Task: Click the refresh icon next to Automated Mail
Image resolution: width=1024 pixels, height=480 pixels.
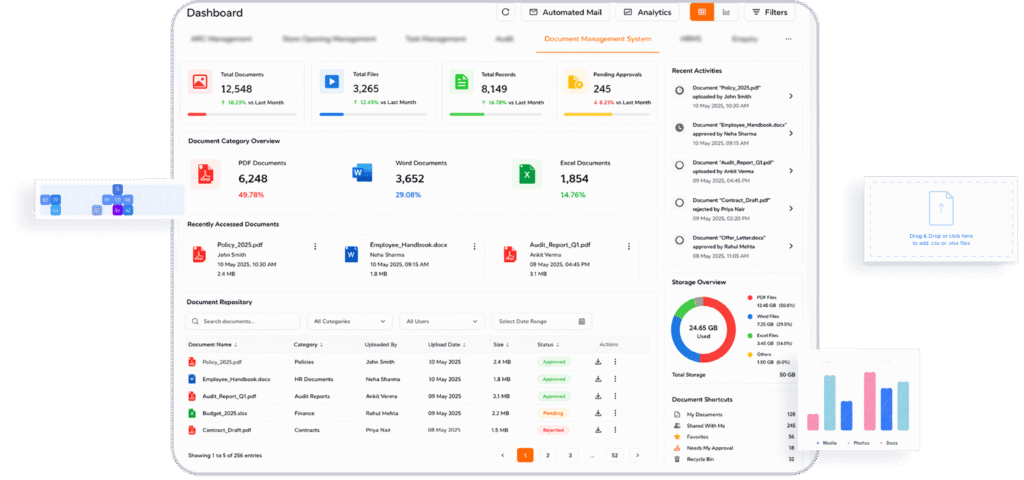Action: 505,12
